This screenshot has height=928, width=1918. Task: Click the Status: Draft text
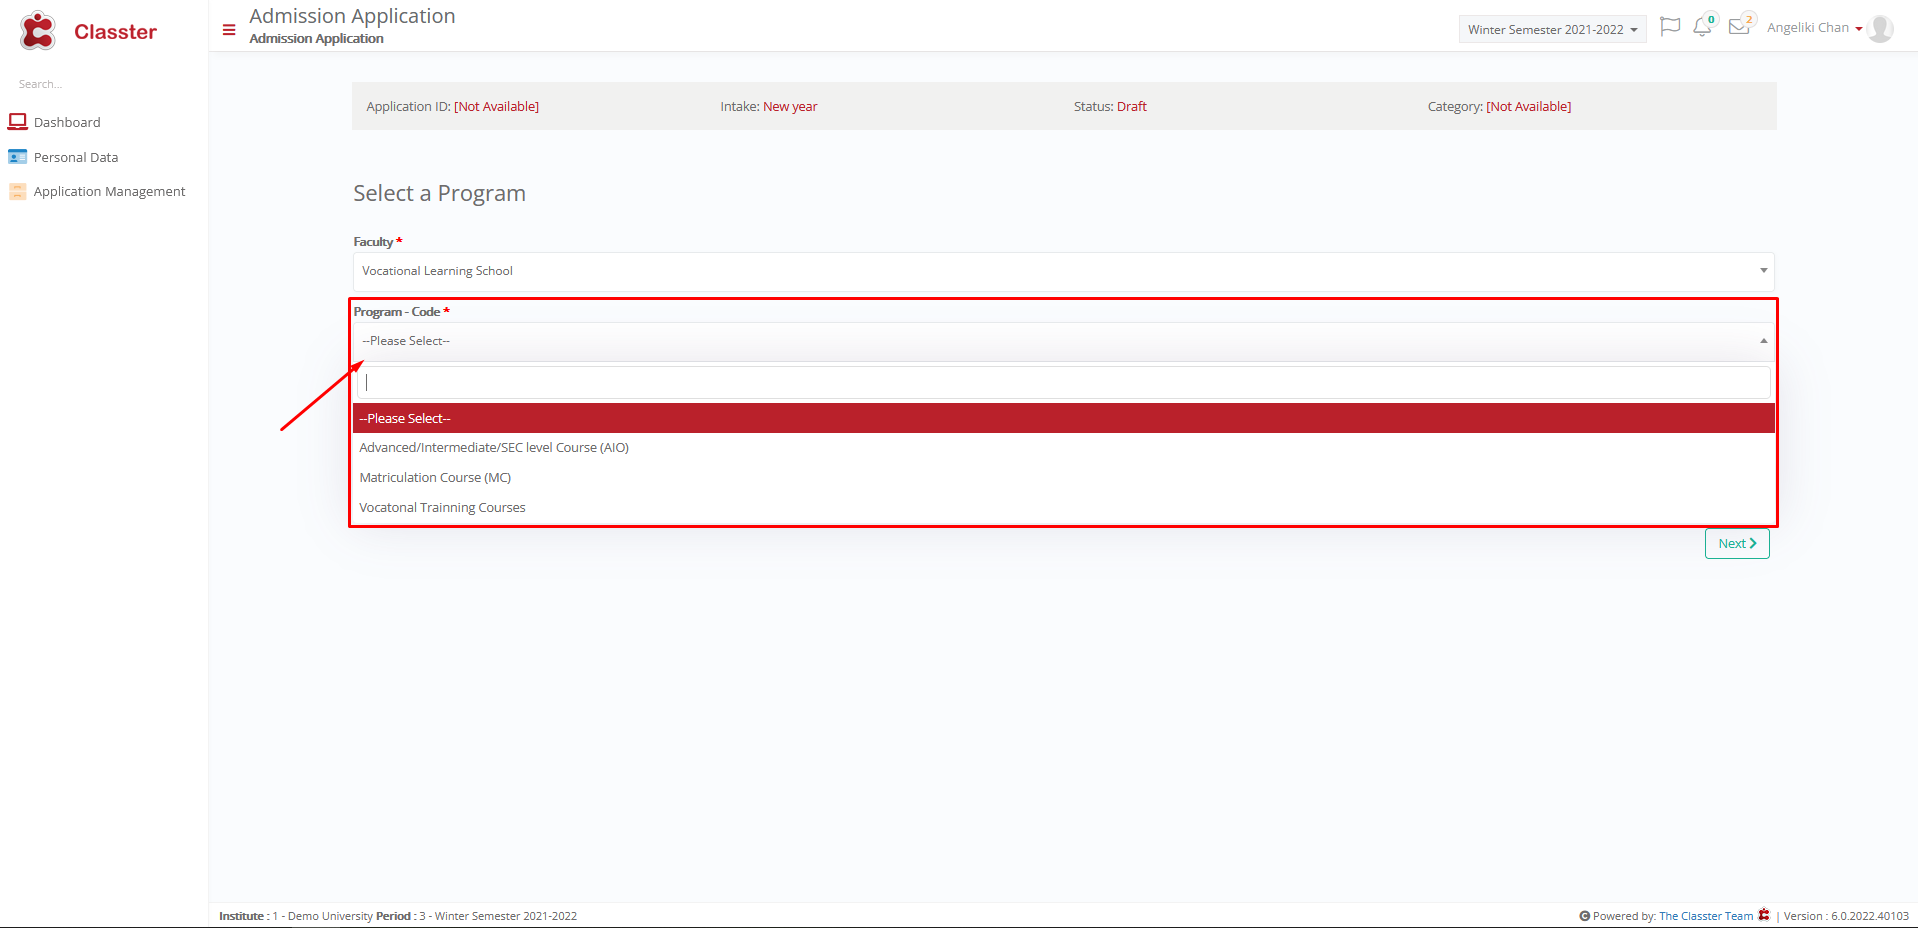tap(1110, 106)
